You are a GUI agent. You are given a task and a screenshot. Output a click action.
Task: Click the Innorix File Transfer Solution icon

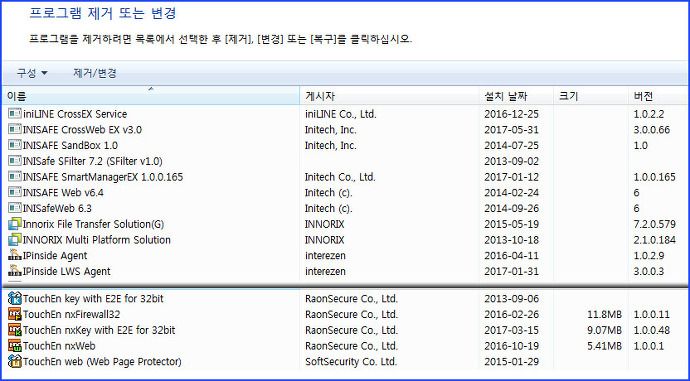point(15,224)
